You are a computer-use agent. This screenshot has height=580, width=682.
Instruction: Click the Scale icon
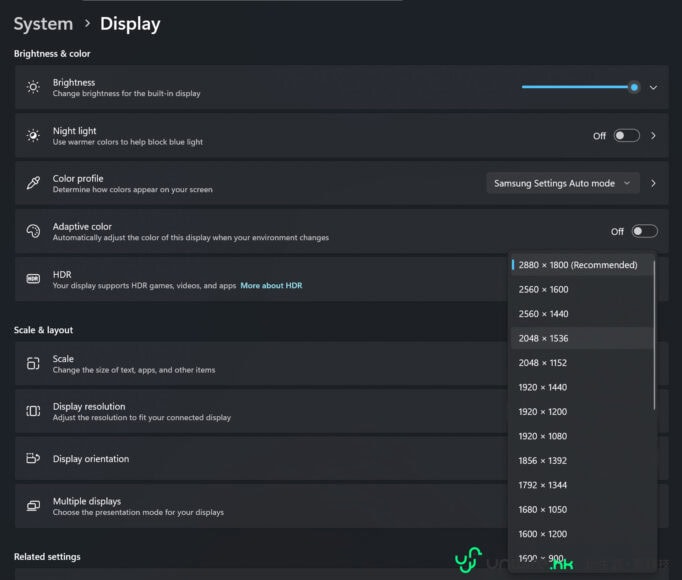[33, 363]
